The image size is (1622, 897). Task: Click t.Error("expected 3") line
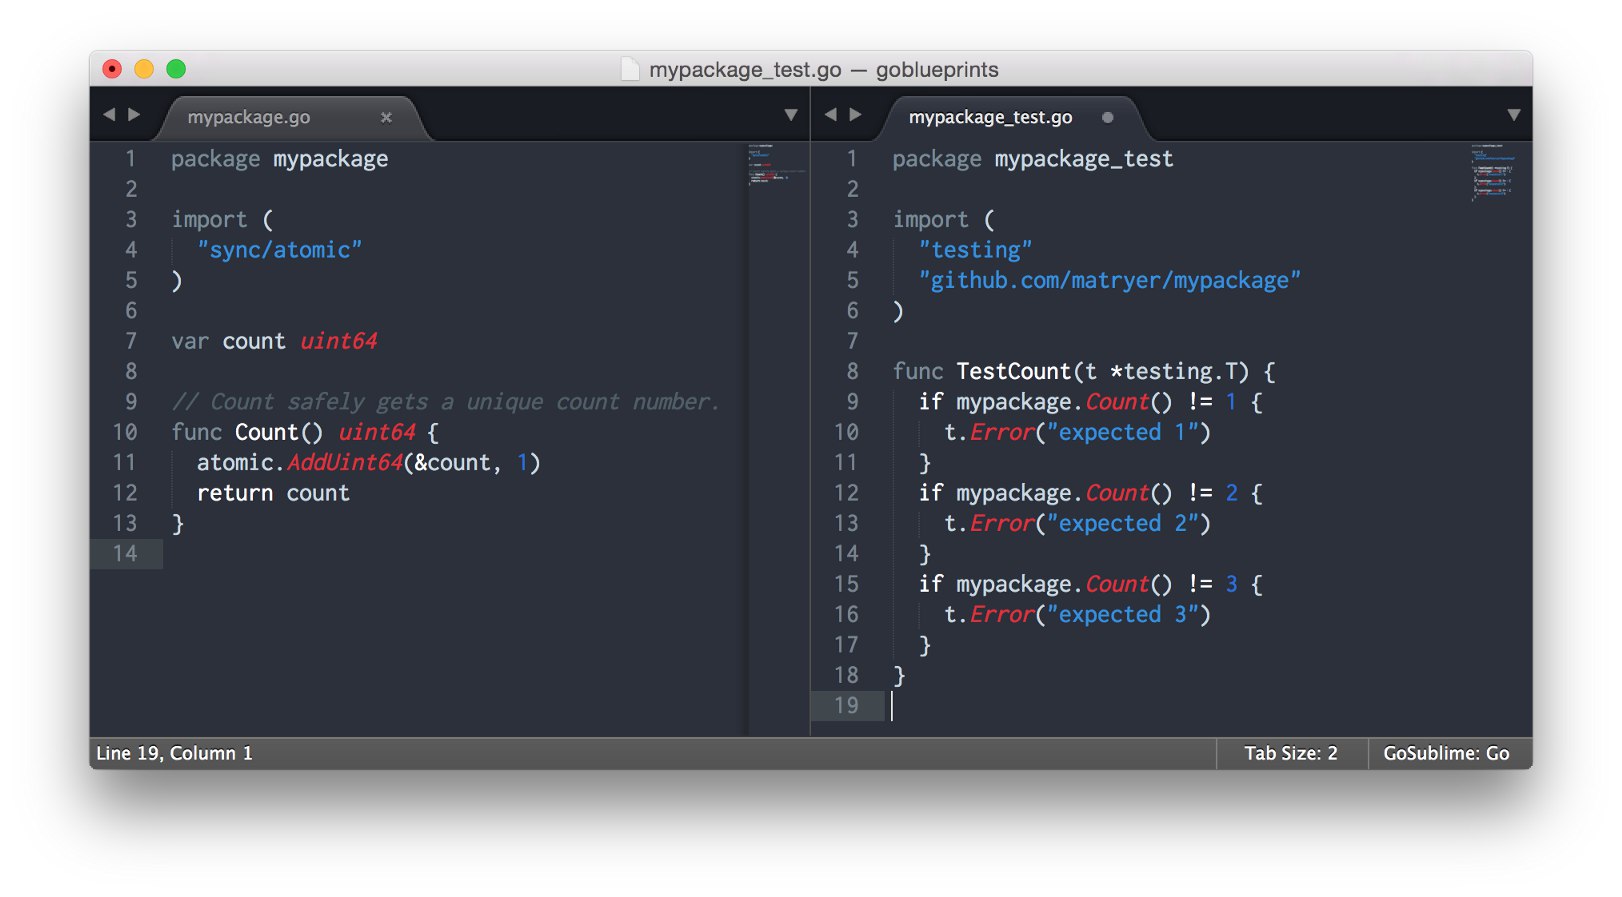pos(1077,614)
